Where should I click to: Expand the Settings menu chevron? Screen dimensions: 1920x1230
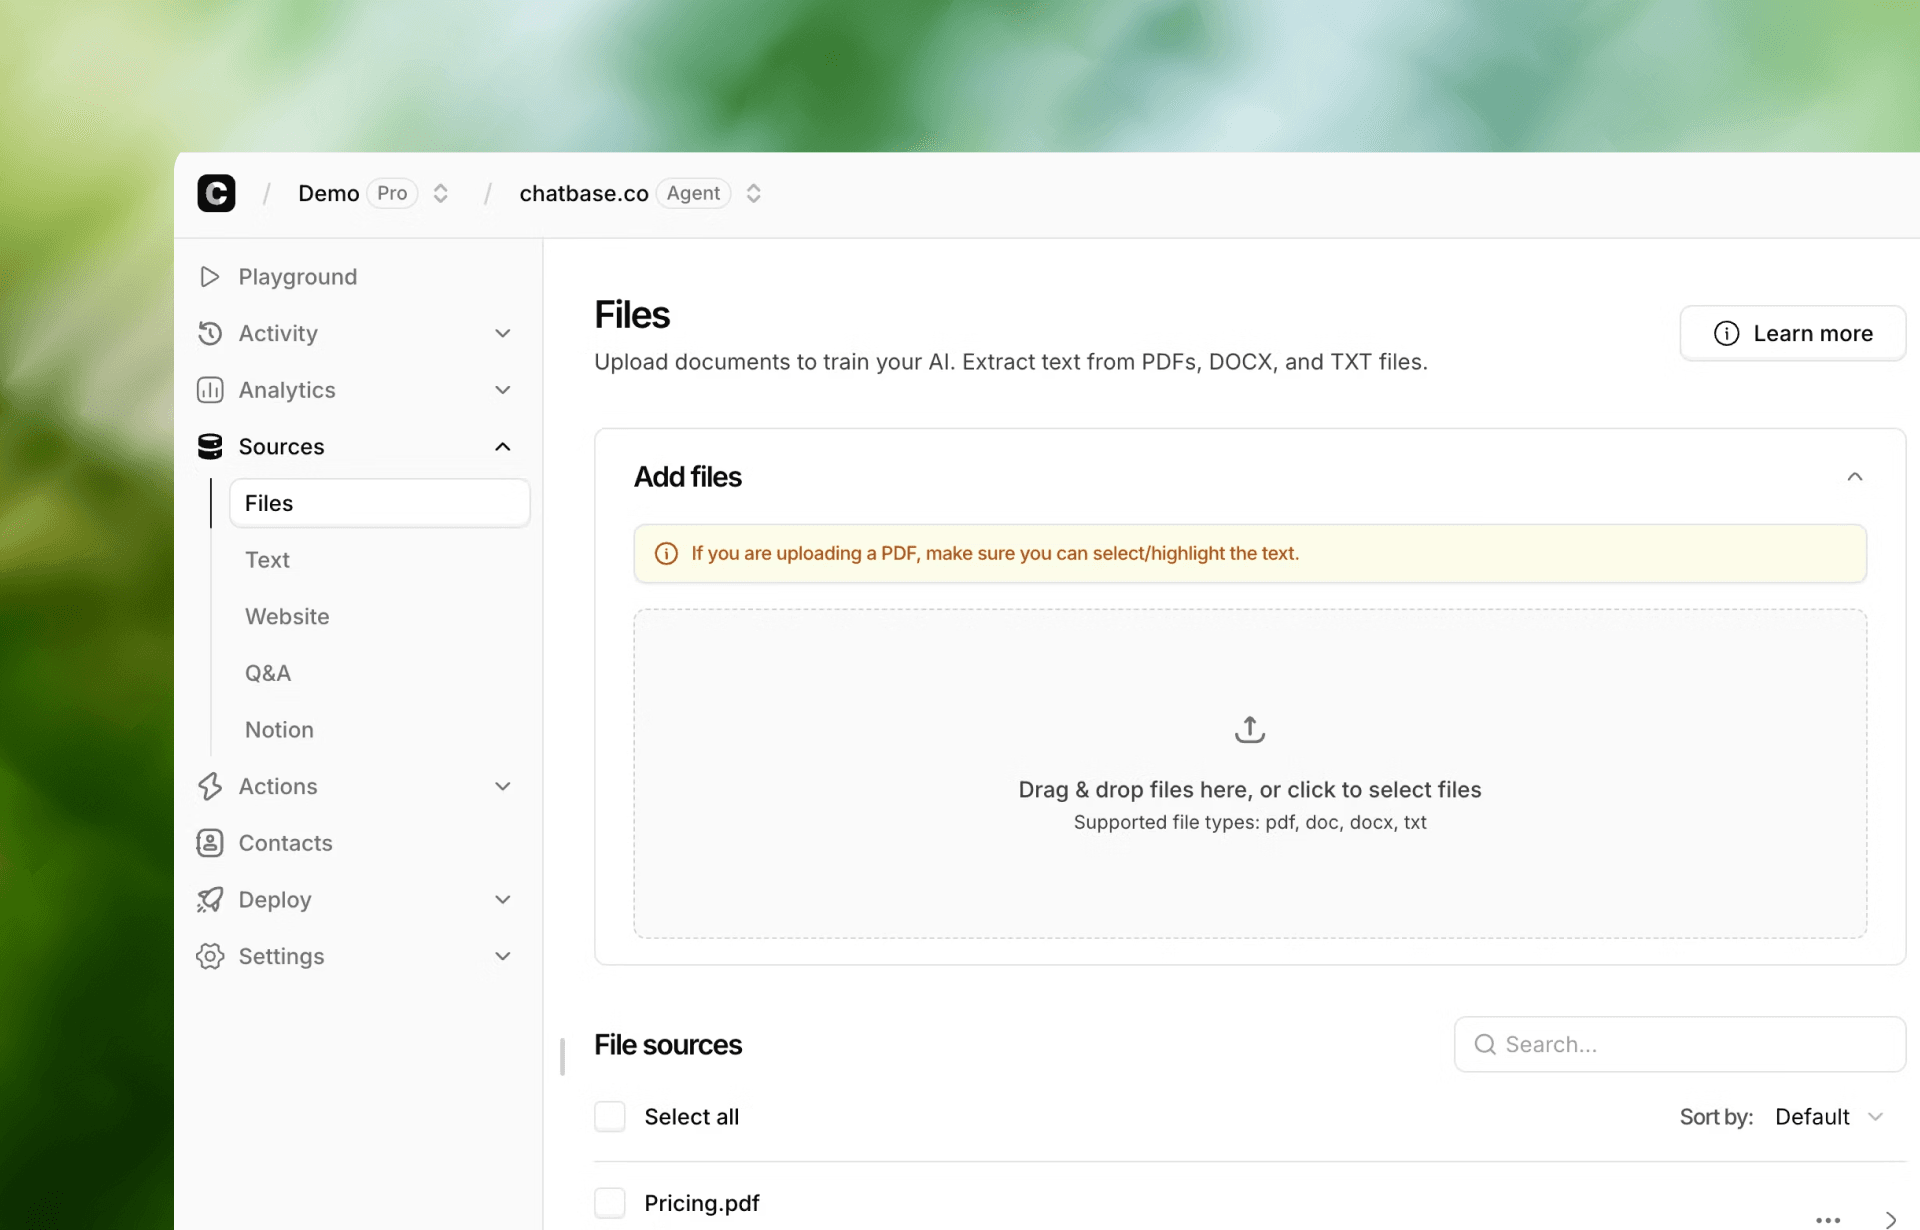coord(503,956)
